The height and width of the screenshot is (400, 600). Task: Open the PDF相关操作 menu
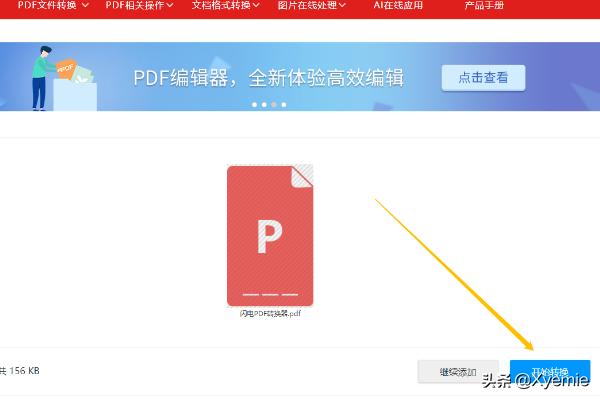pyautogui.click(x=133, y=5)
